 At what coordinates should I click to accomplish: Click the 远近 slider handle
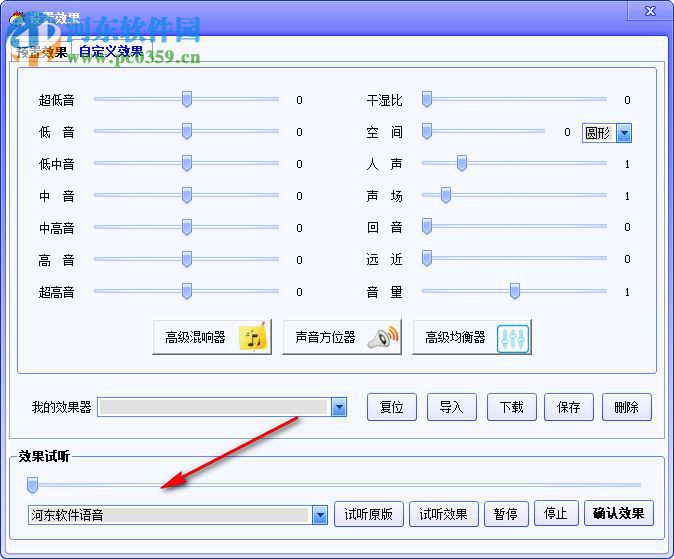[427, 258]
